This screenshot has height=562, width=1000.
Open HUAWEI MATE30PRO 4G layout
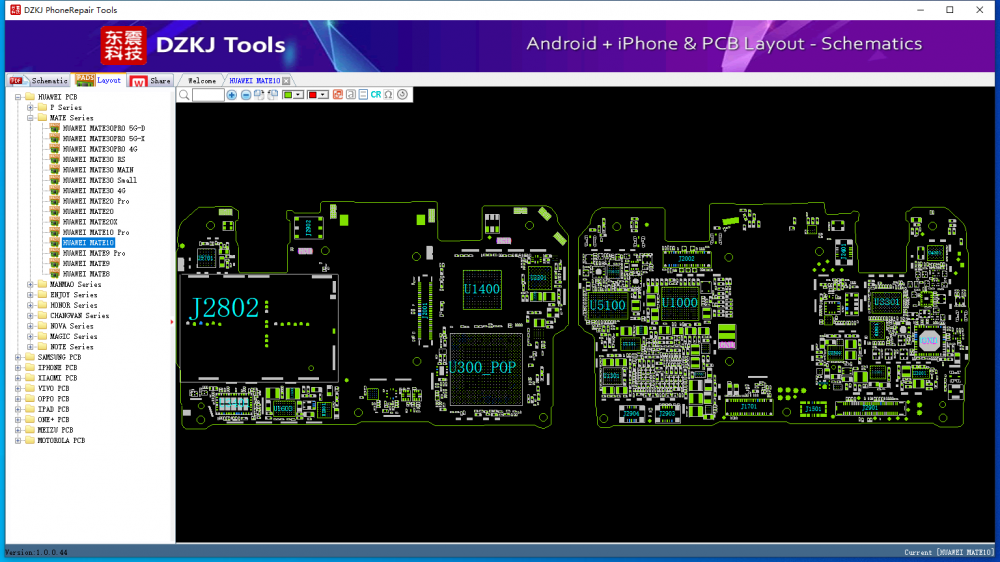tap(99, 149)
